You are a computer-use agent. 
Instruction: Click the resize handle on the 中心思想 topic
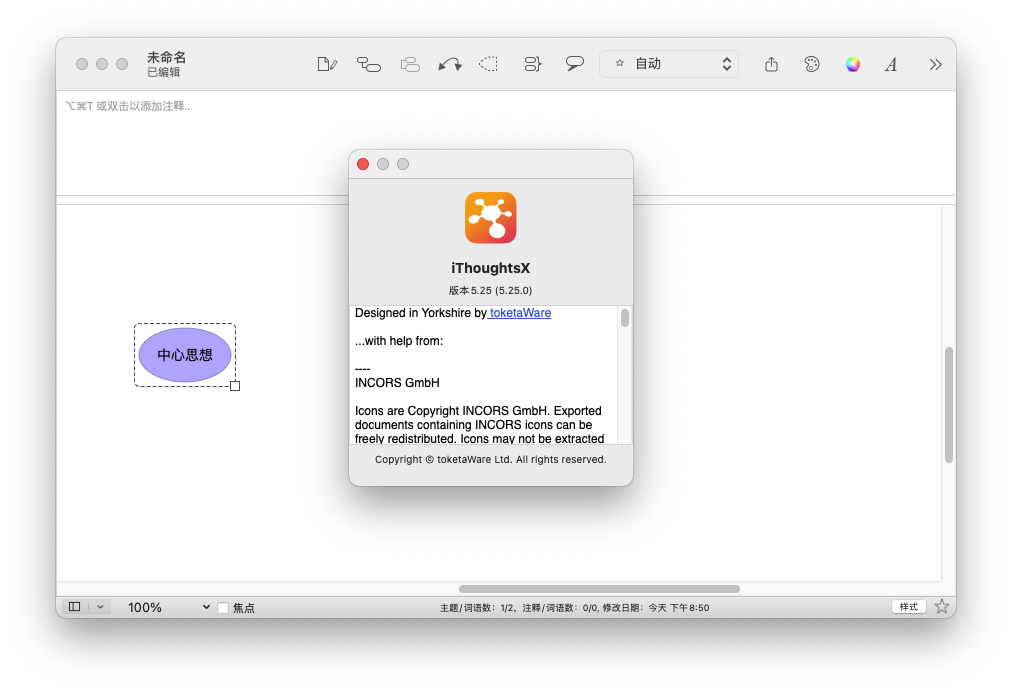coord(235,386)
